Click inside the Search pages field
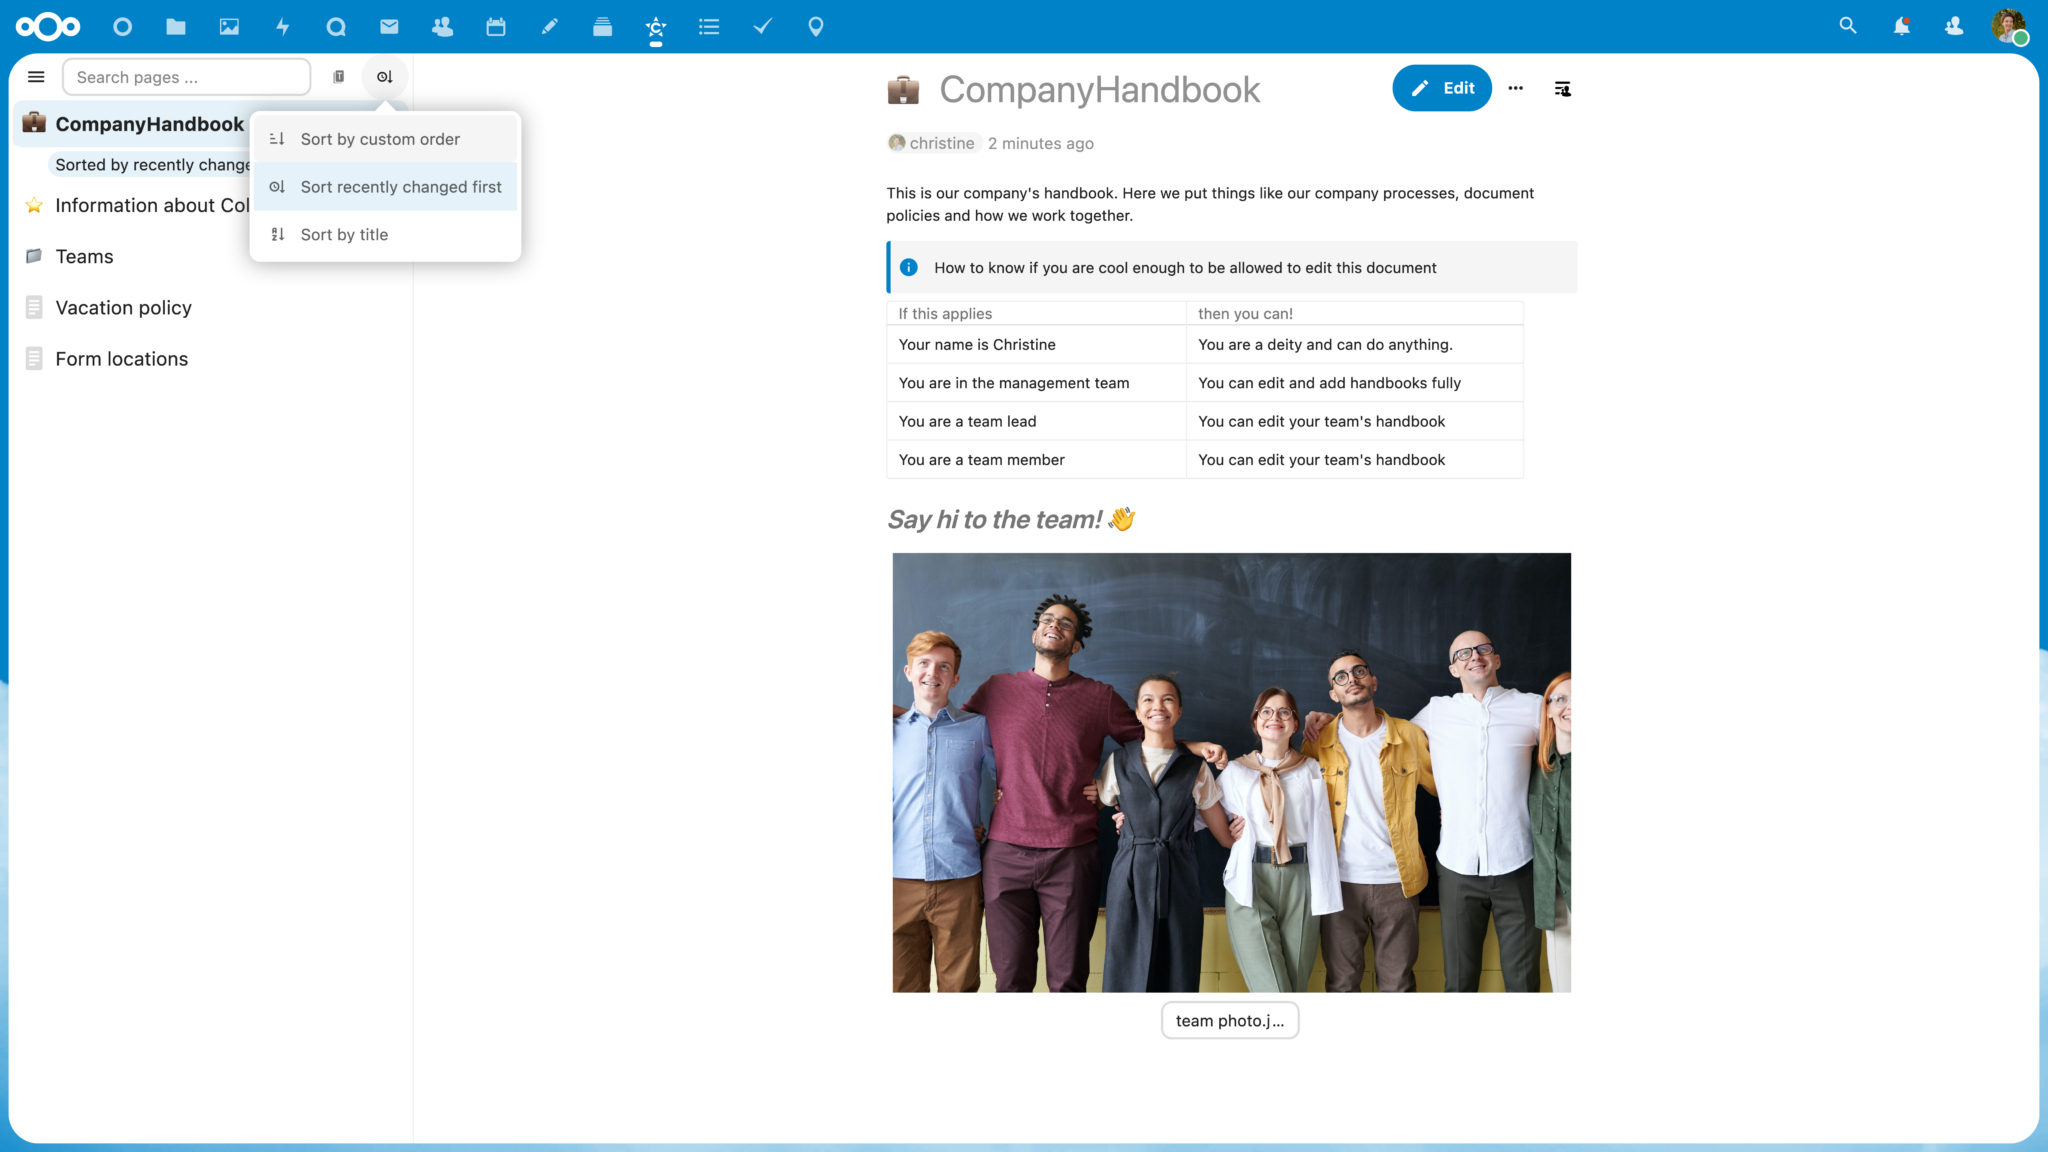 [x=186, y=76]
